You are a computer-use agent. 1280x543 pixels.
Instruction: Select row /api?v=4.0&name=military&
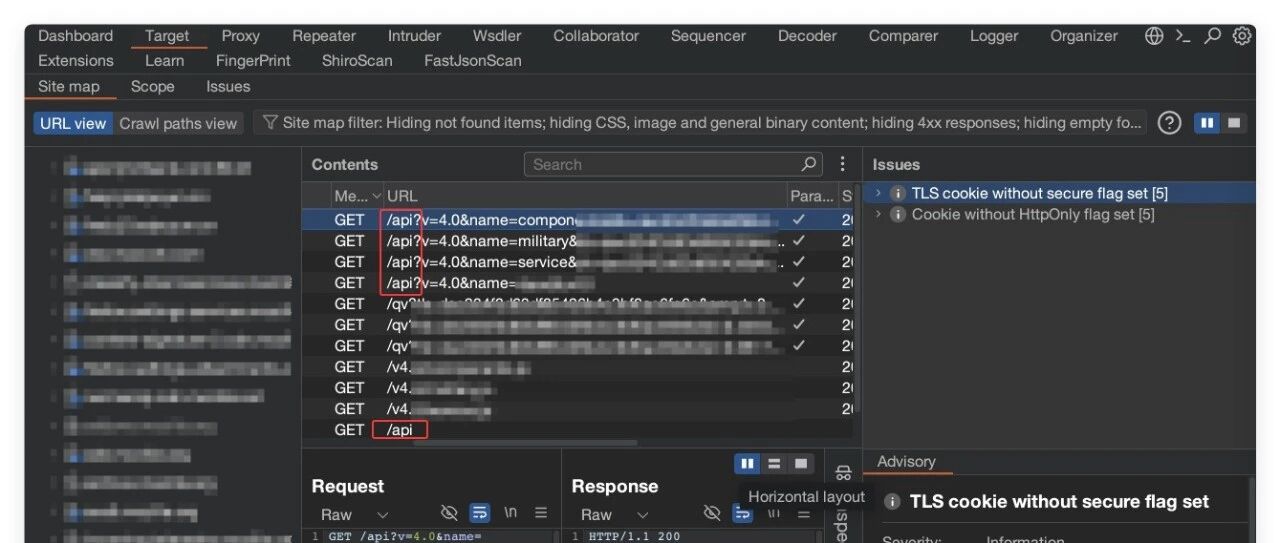(x=578, y=241)
